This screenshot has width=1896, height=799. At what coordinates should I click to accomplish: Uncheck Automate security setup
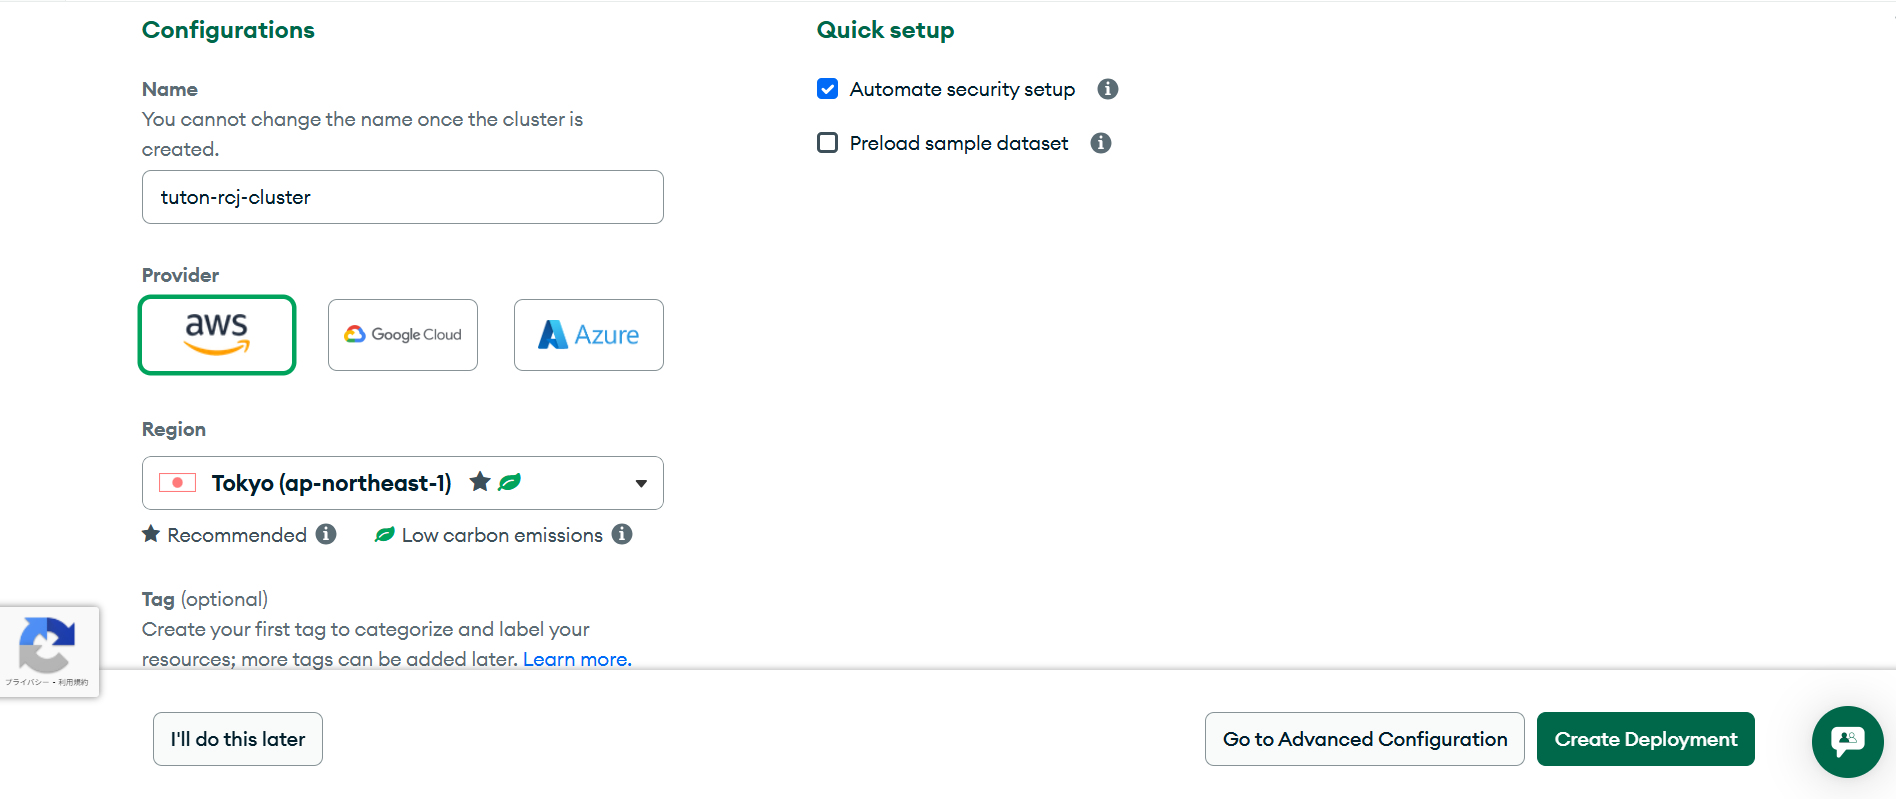pos(827,89)
